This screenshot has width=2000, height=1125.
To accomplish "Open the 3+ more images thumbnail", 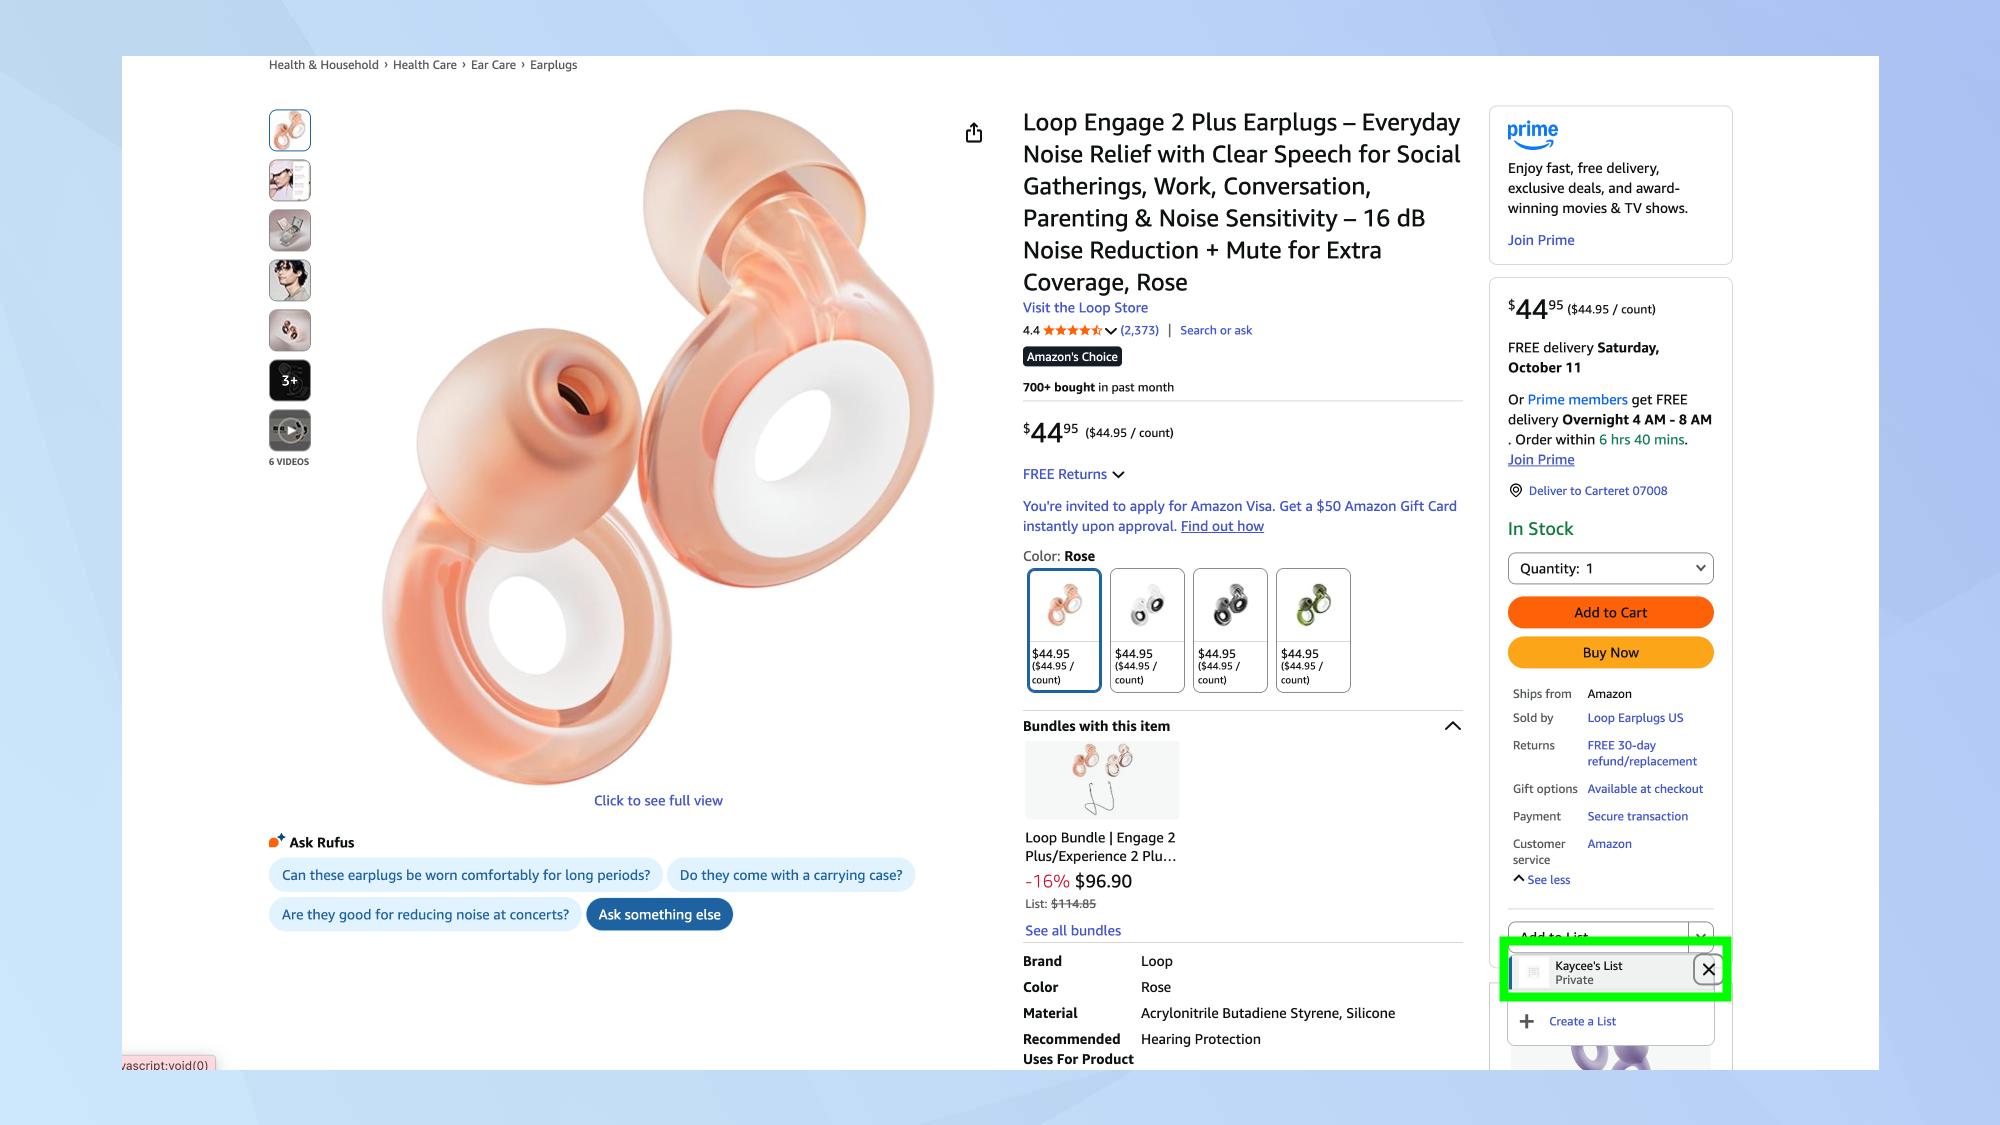I will (x=289, y=381).
